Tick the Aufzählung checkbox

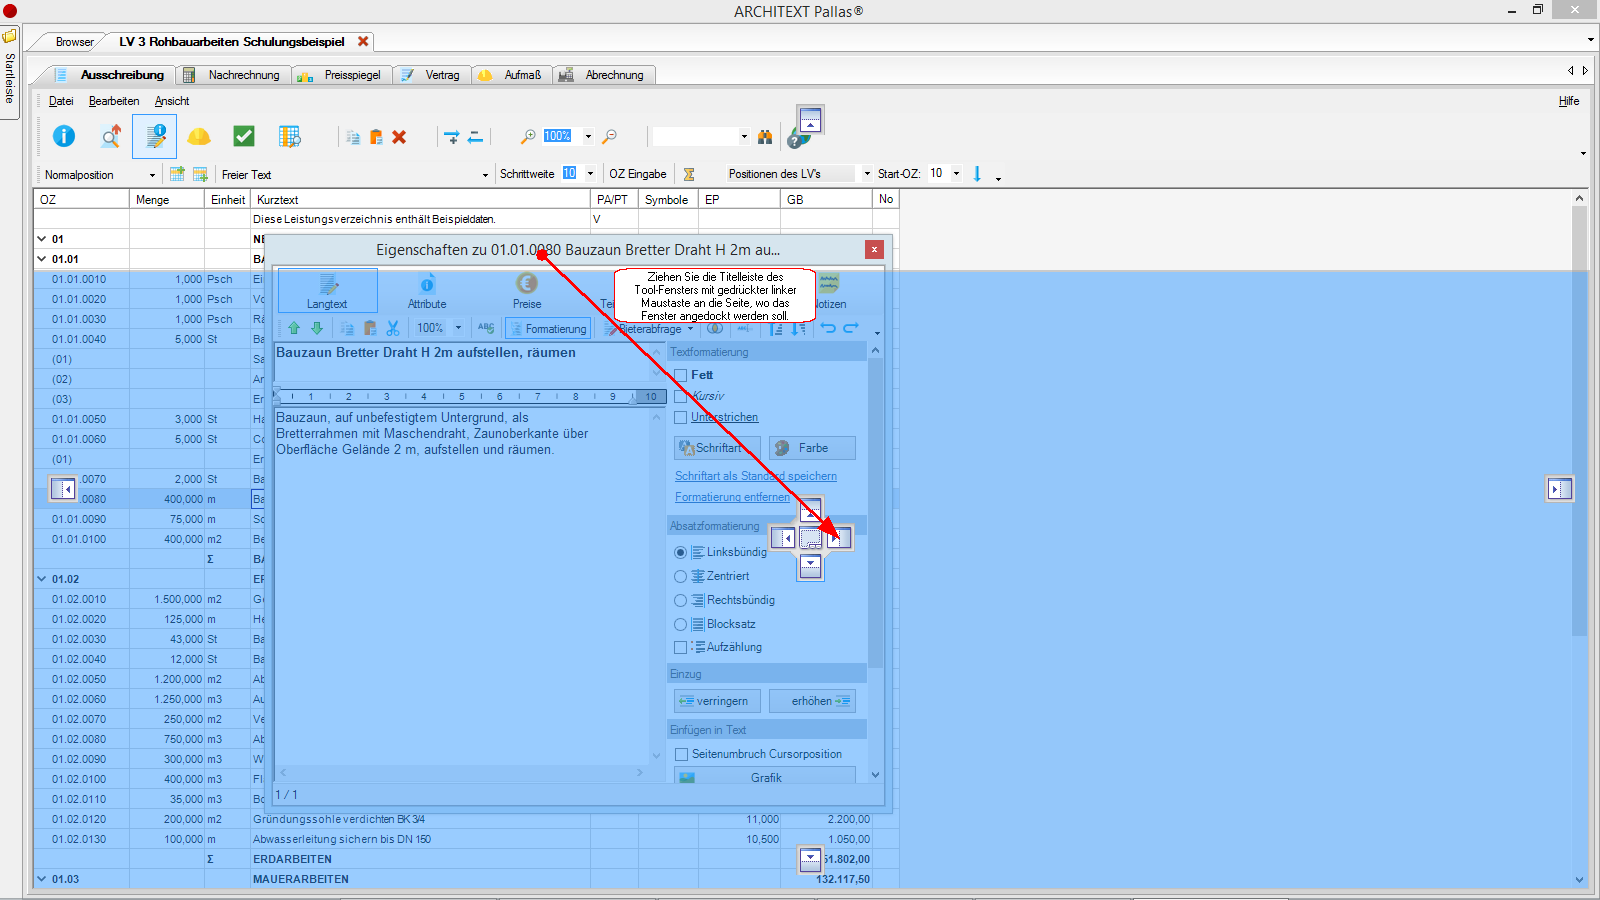tap(681, 647)
